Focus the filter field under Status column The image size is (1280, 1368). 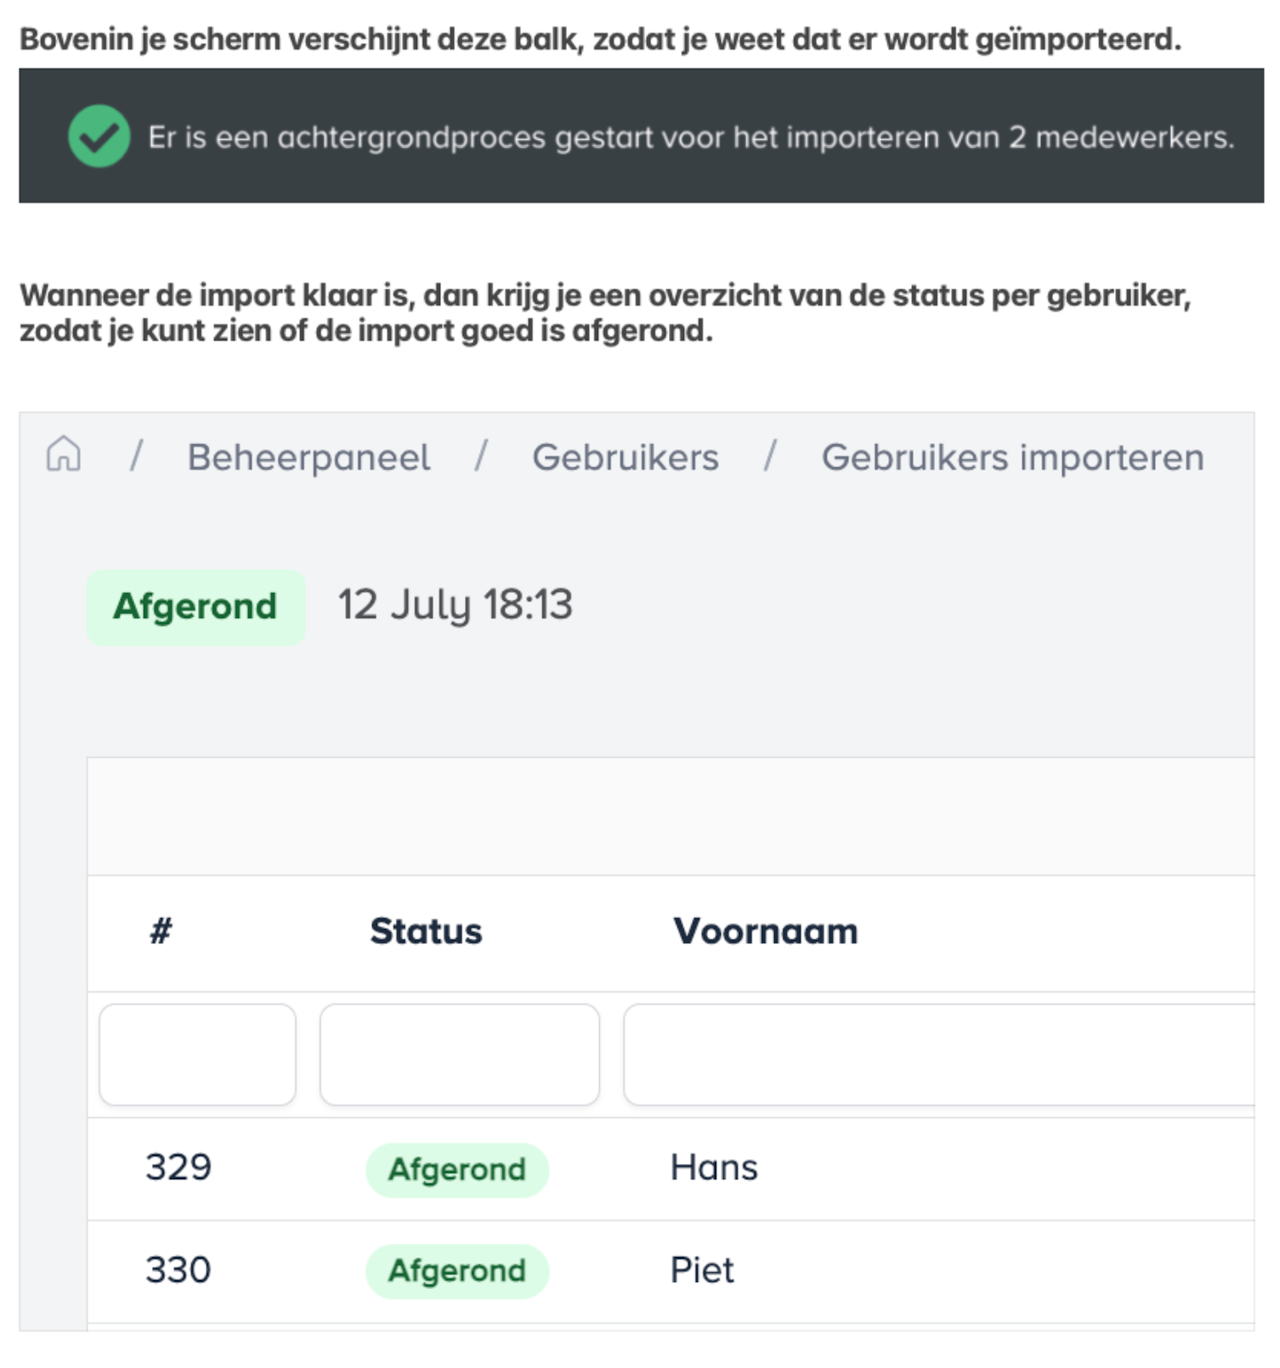tap(459, 1055)
